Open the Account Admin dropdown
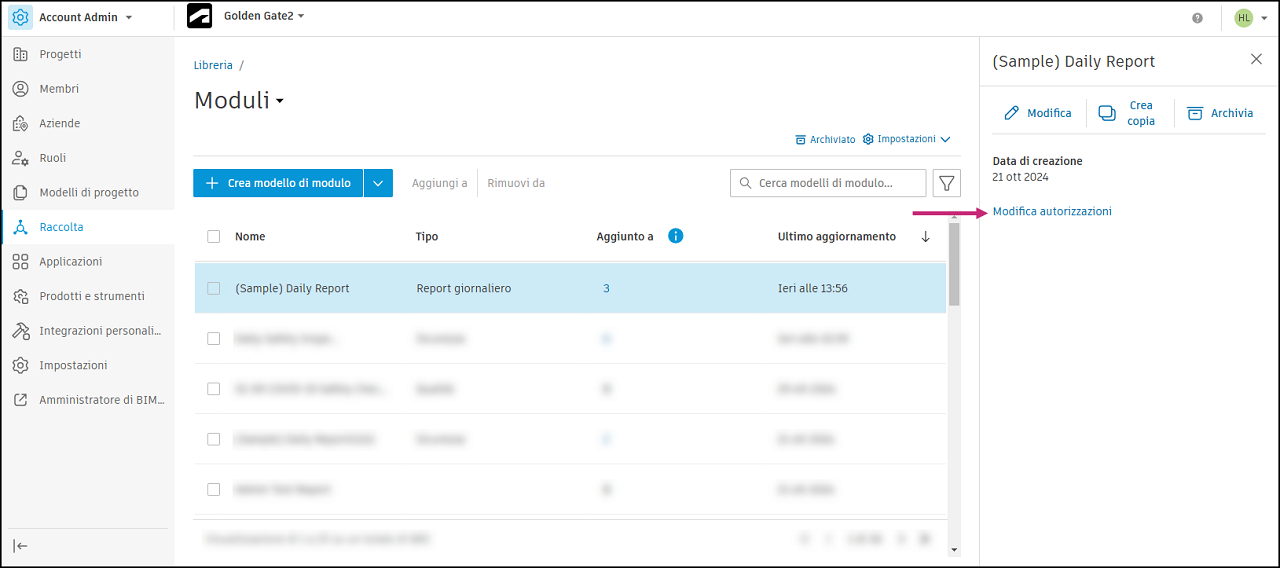Viewport: 1280px width, 568px height. coord(129,18)
